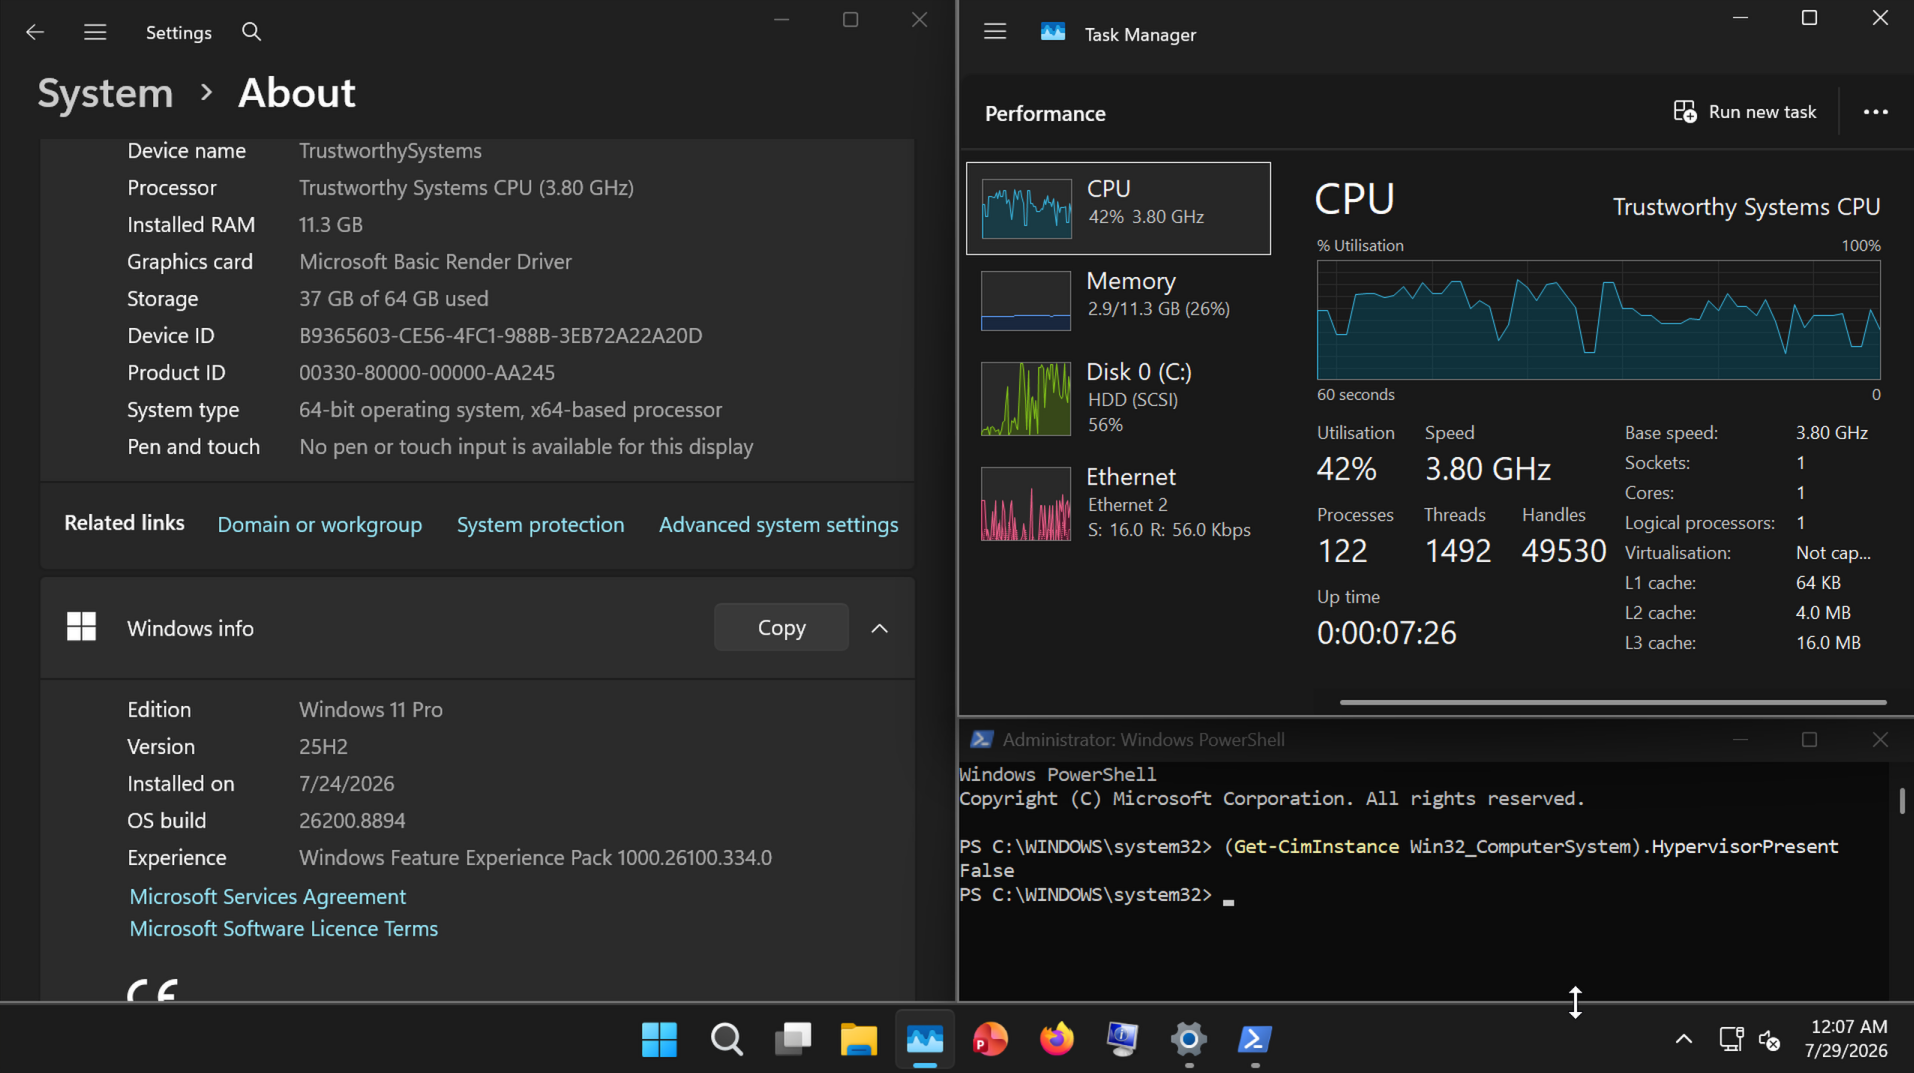Open Task Manager more options ellipsis
1914x1073 pixels.
(1876, 112)
